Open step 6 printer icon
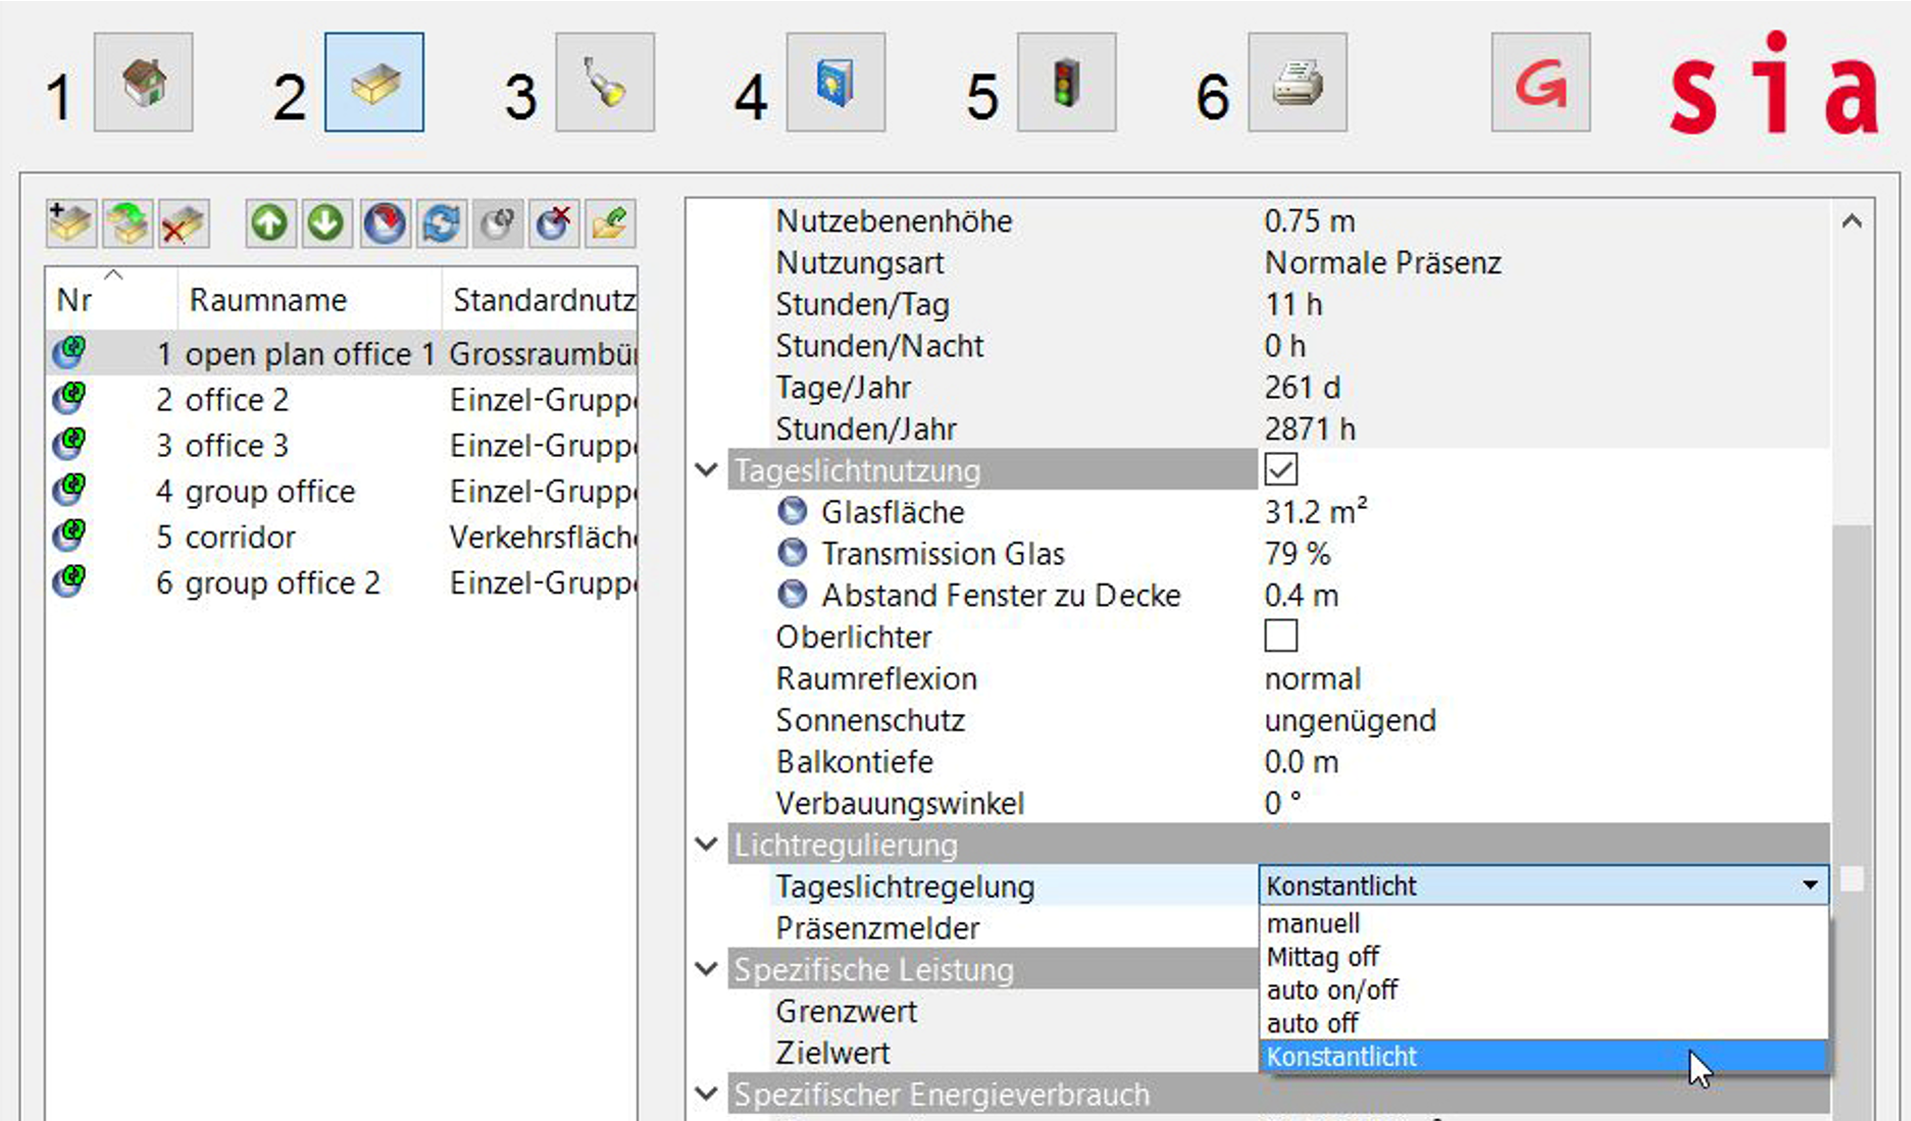1911x1121 pixels. [x=1298, y=82]
